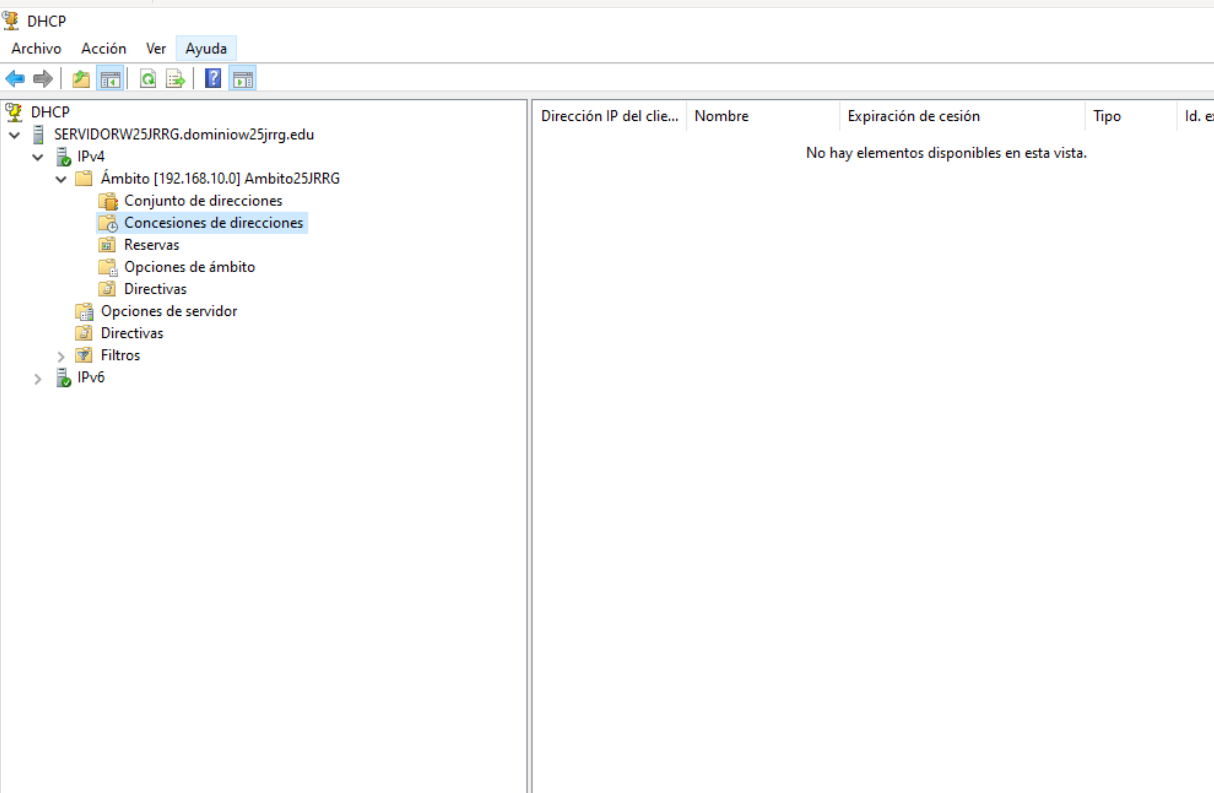Sort by Nombre column header
Image resolution: width=1214 pixels, height=793 pixels.
(763, 116)
